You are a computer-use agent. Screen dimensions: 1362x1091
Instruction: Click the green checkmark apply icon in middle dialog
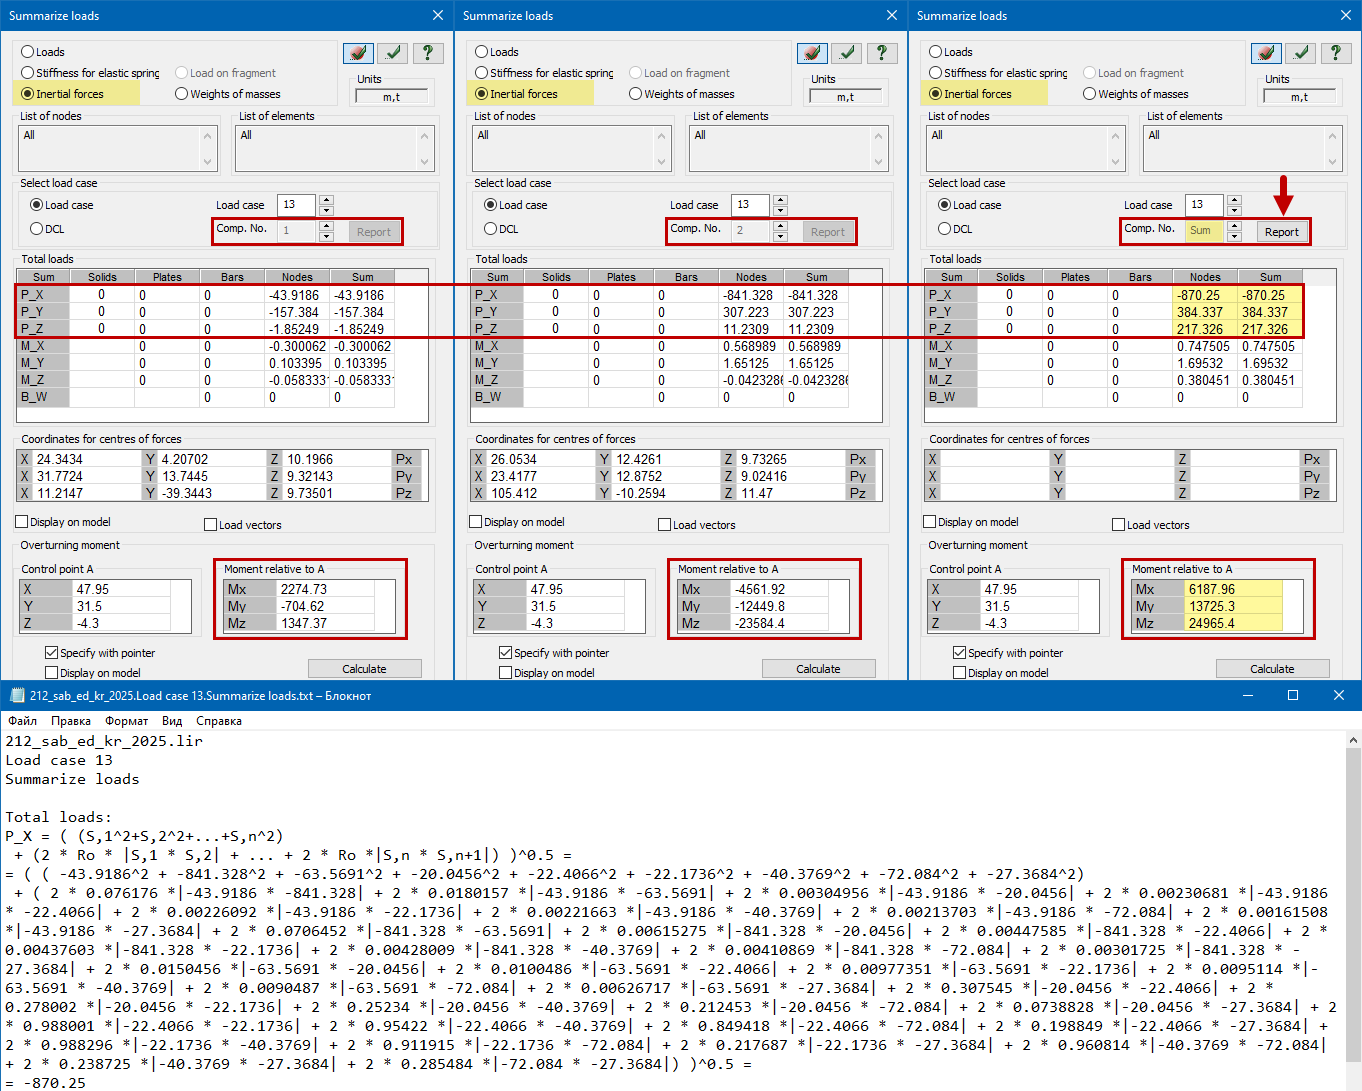(847, 53)
